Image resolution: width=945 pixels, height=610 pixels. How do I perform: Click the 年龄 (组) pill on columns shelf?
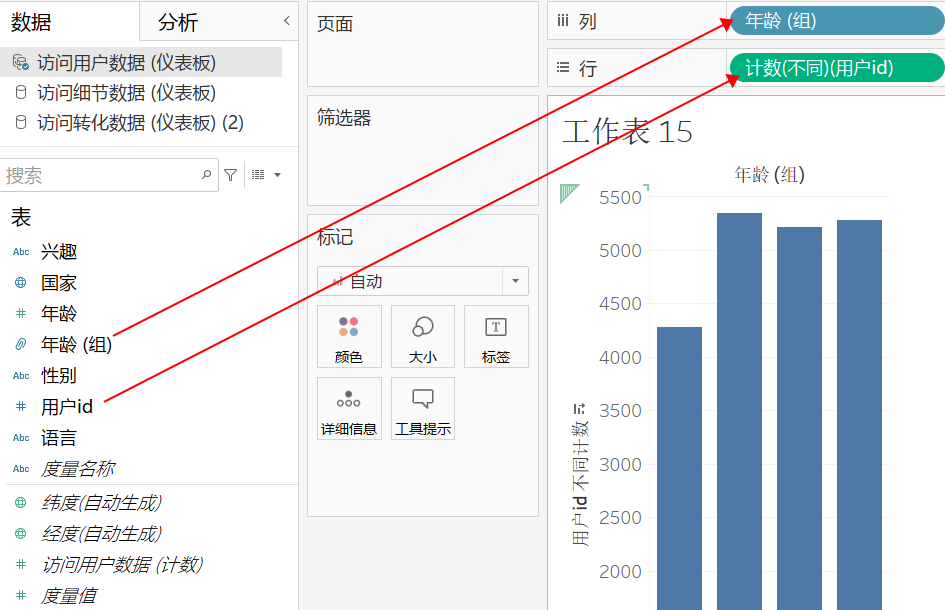tap(837, 20)
